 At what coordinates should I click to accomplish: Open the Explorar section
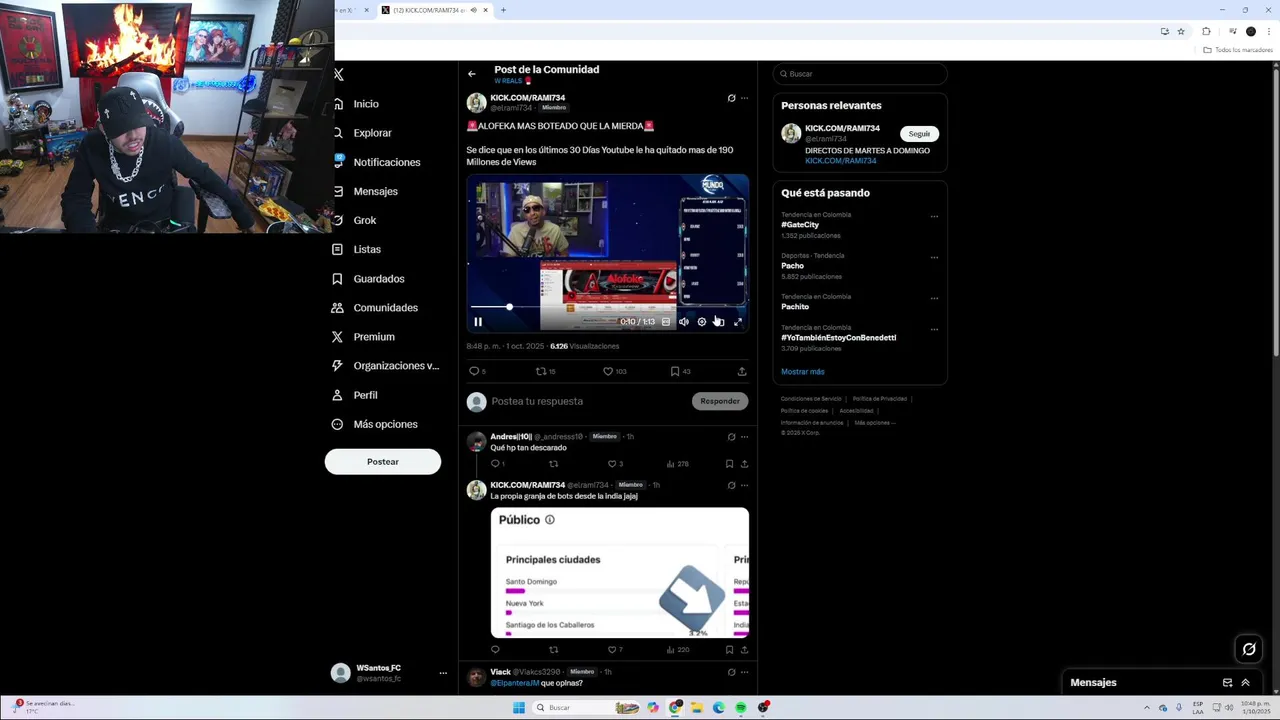(363, 133)
